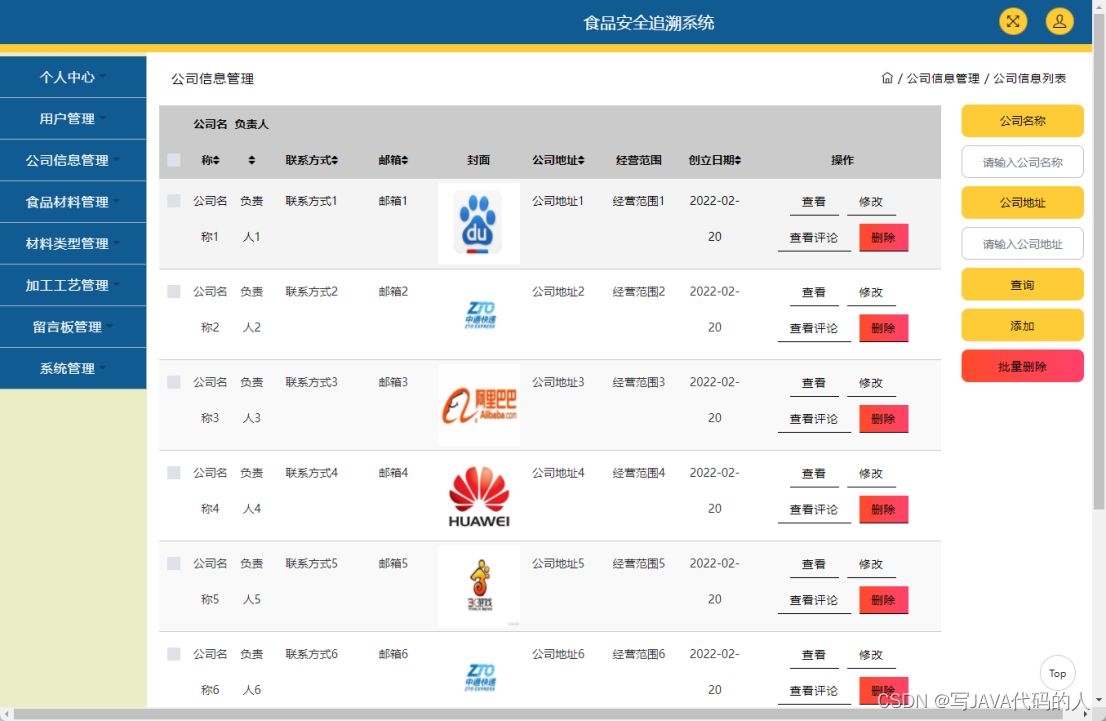The height and width of the screenshot is (721, 1106).
Task: Delete row 公司名称3 with 删除
Action: pos(883,419)
